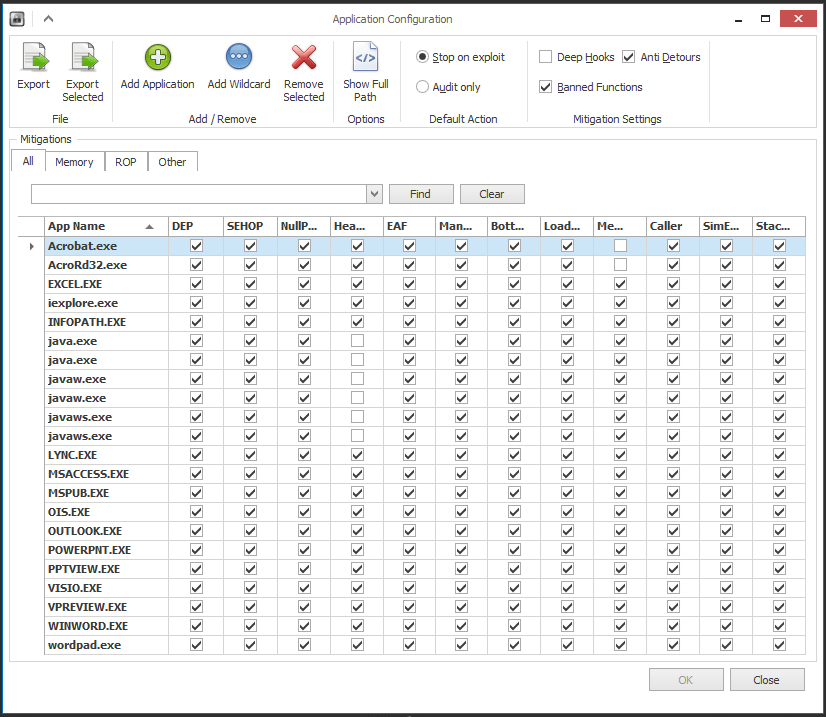This screenshot has height=717, width=826.
Task: Click the red Remove Selected icon
Action: (304, 57)
